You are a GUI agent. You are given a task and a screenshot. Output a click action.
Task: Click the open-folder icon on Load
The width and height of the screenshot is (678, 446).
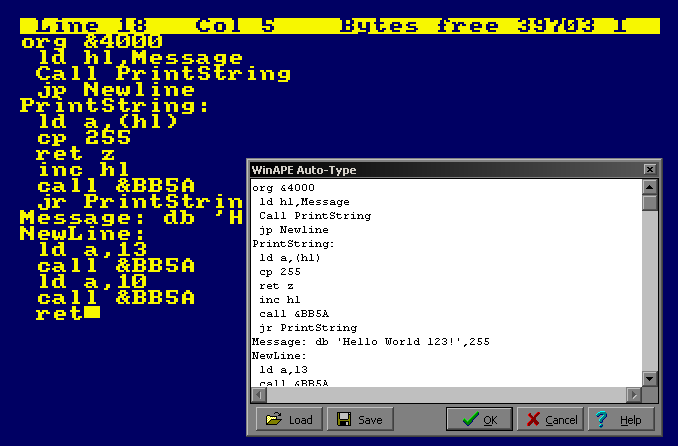[273, 419]
